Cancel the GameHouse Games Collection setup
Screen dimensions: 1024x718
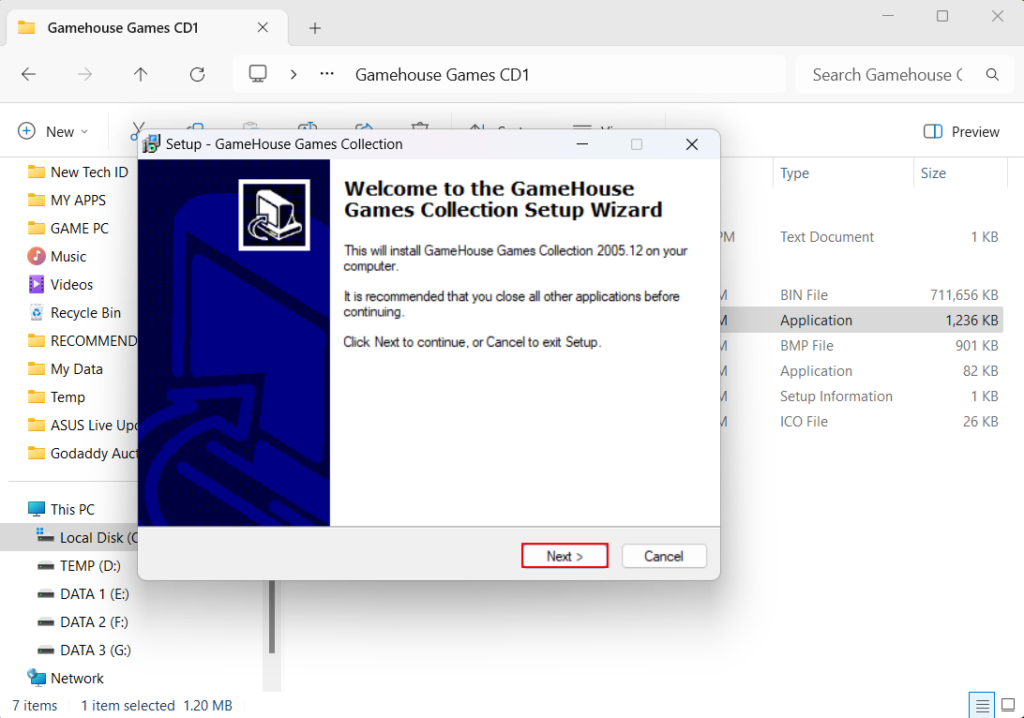(x=663, y=556)
